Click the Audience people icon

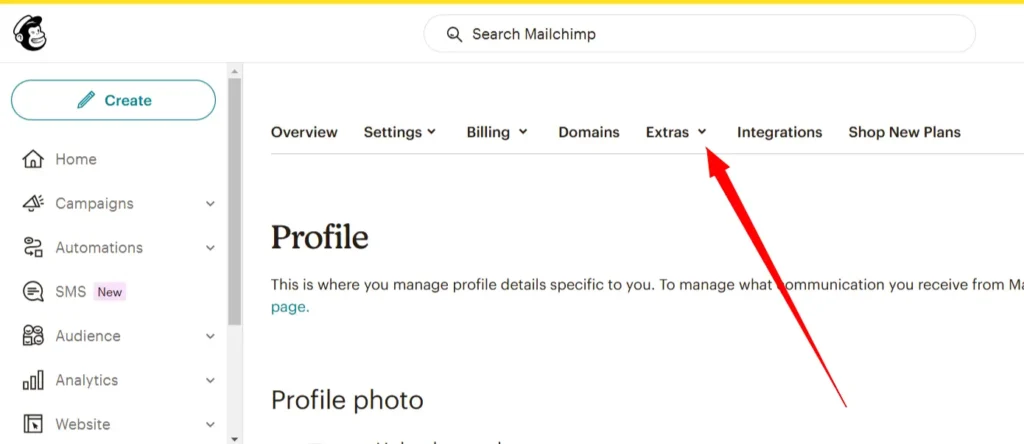point(33,336)
